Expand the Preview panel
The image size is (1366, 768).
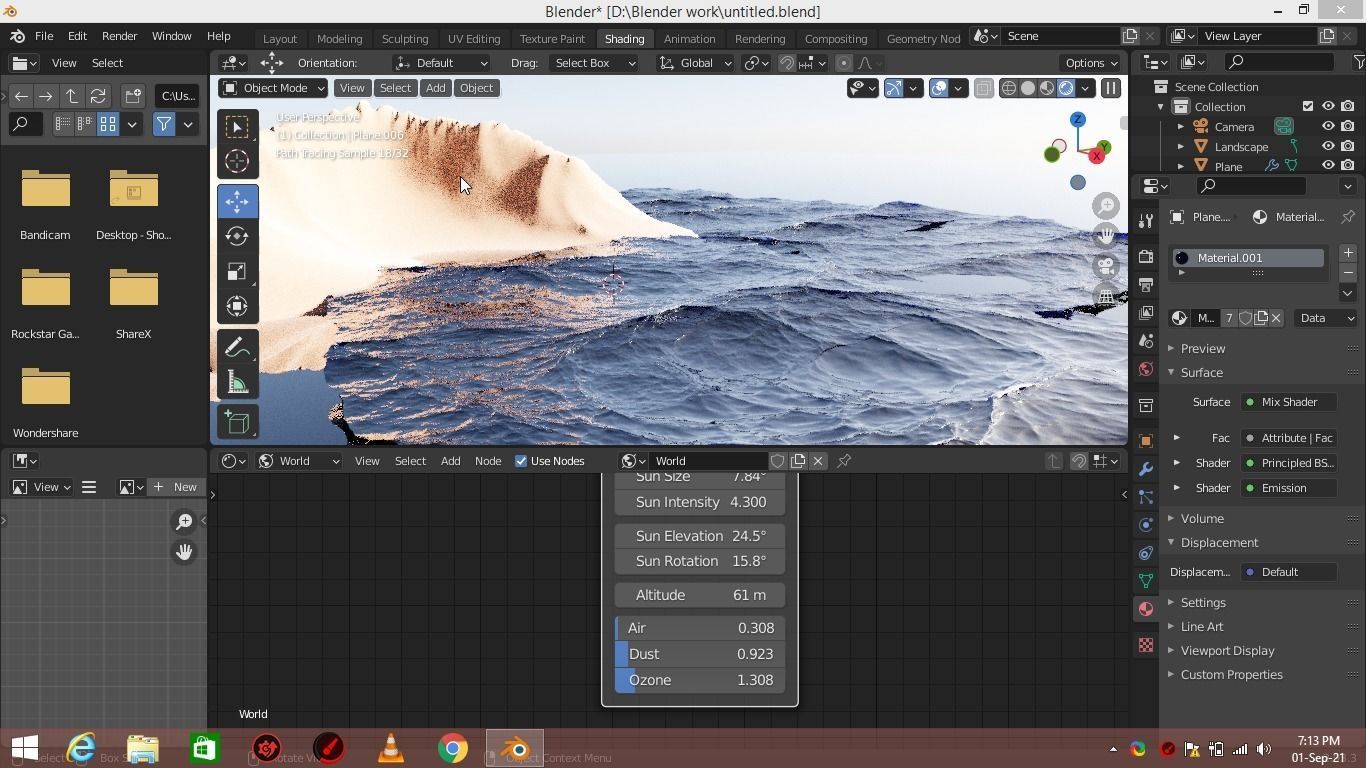point(1202,348)
